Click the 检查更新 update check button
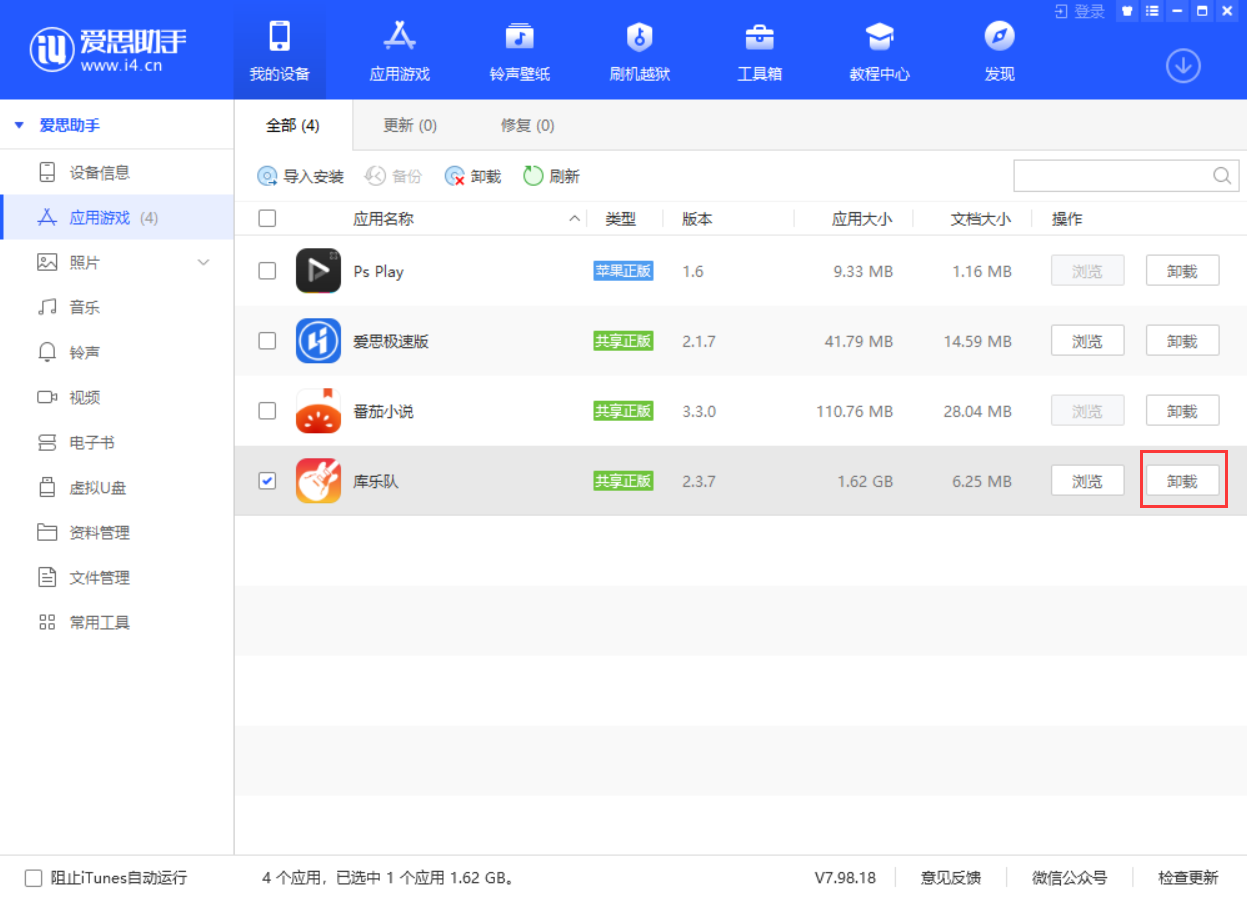Image resolution: width=1247 pixels, height=898 pixels. point(1188,877)
